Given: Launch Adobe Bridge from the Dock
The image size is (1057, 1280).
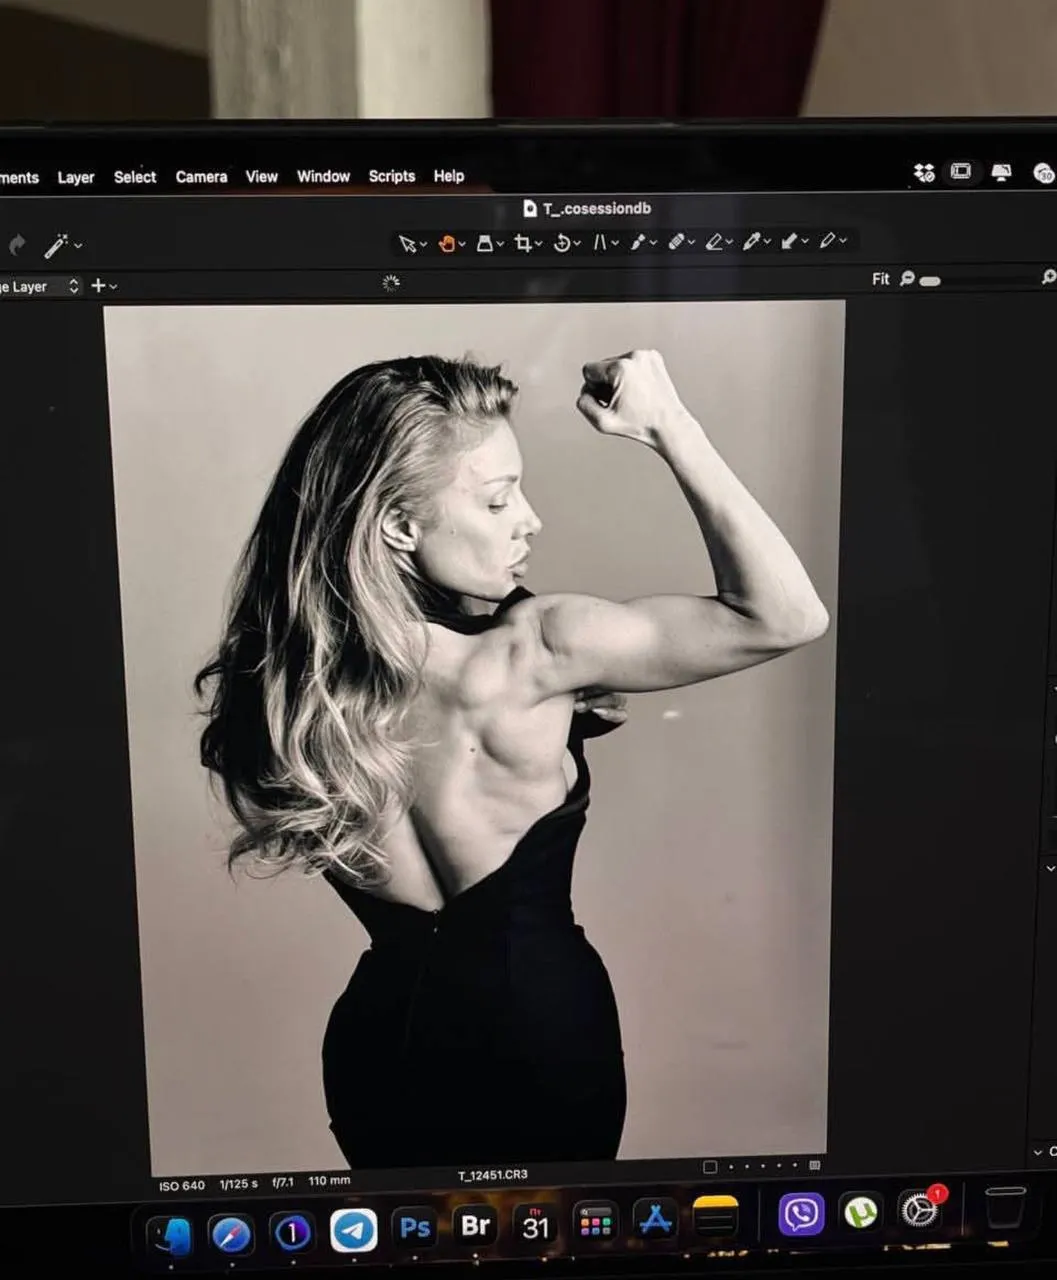Looking at the screenshot, I should 475,1225.
